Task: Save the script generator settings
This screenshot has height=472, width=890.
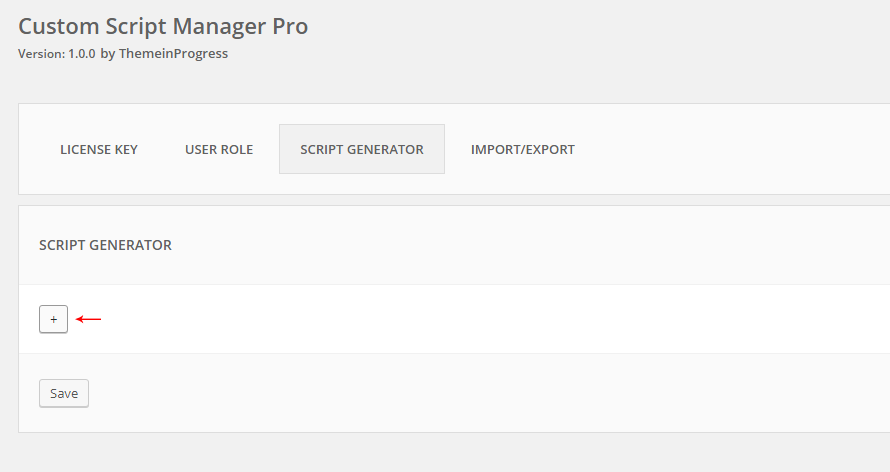Action: [x=64, y=393]
